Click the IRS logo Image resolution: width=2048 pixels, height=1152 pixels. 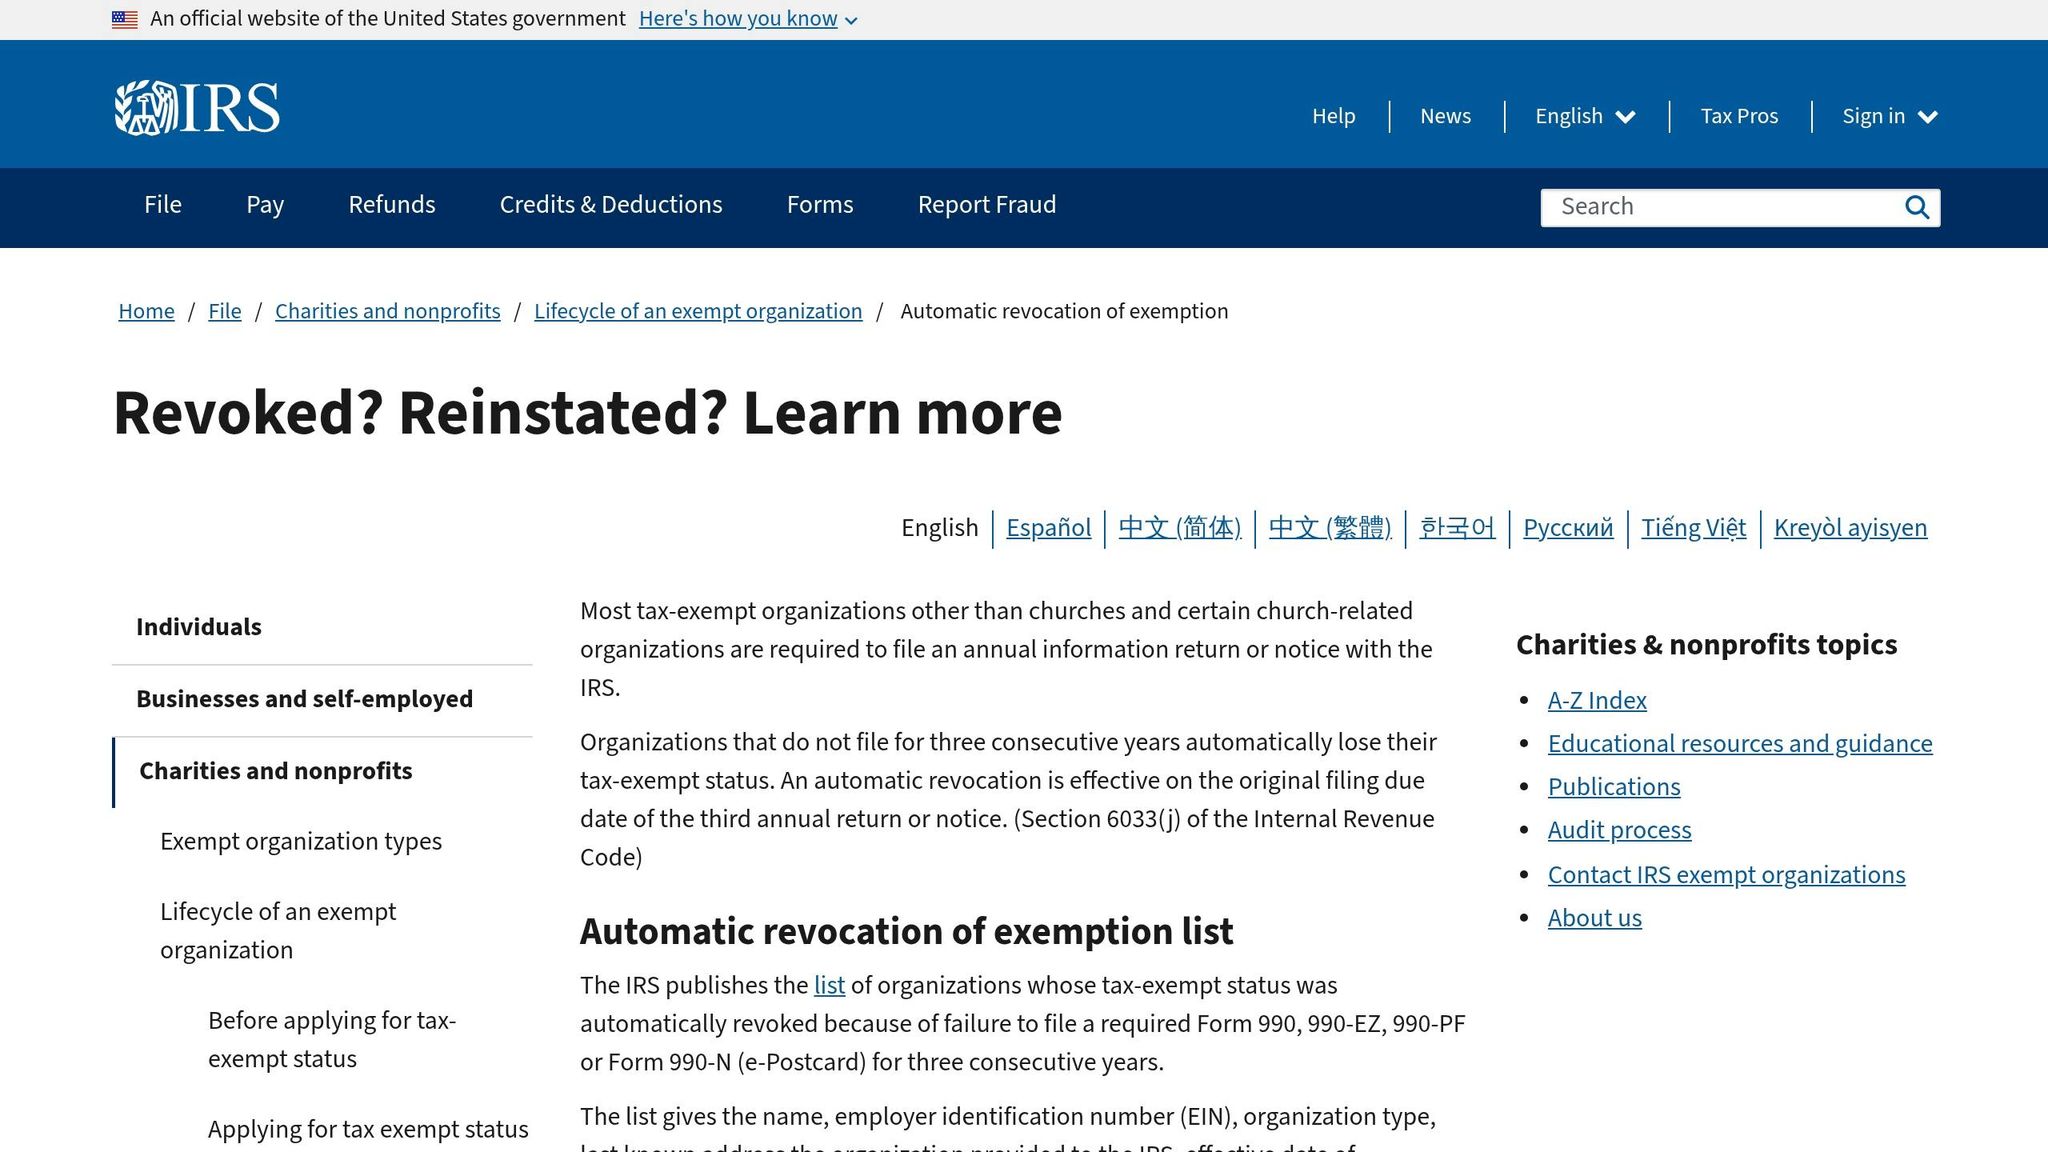(x=197, y=107)
